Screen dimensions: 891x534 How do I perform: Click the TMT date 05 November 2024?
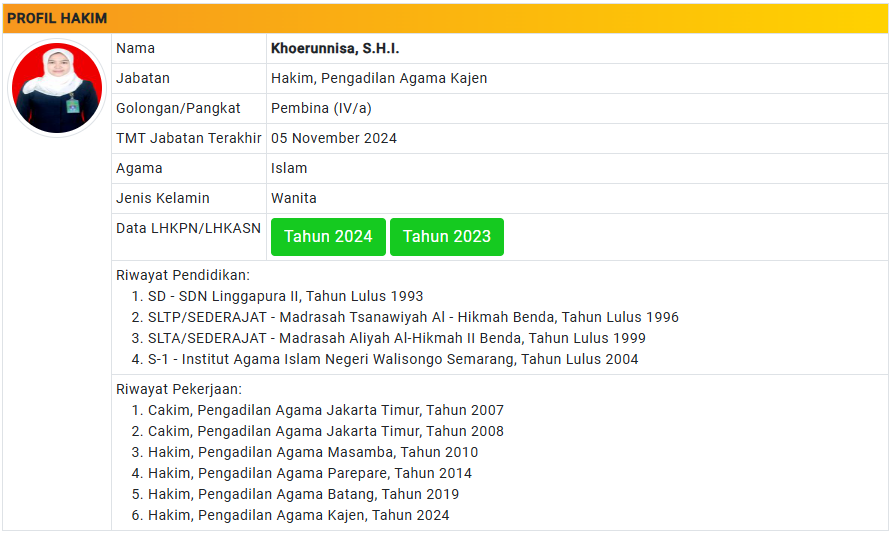(x=334, y=138)
